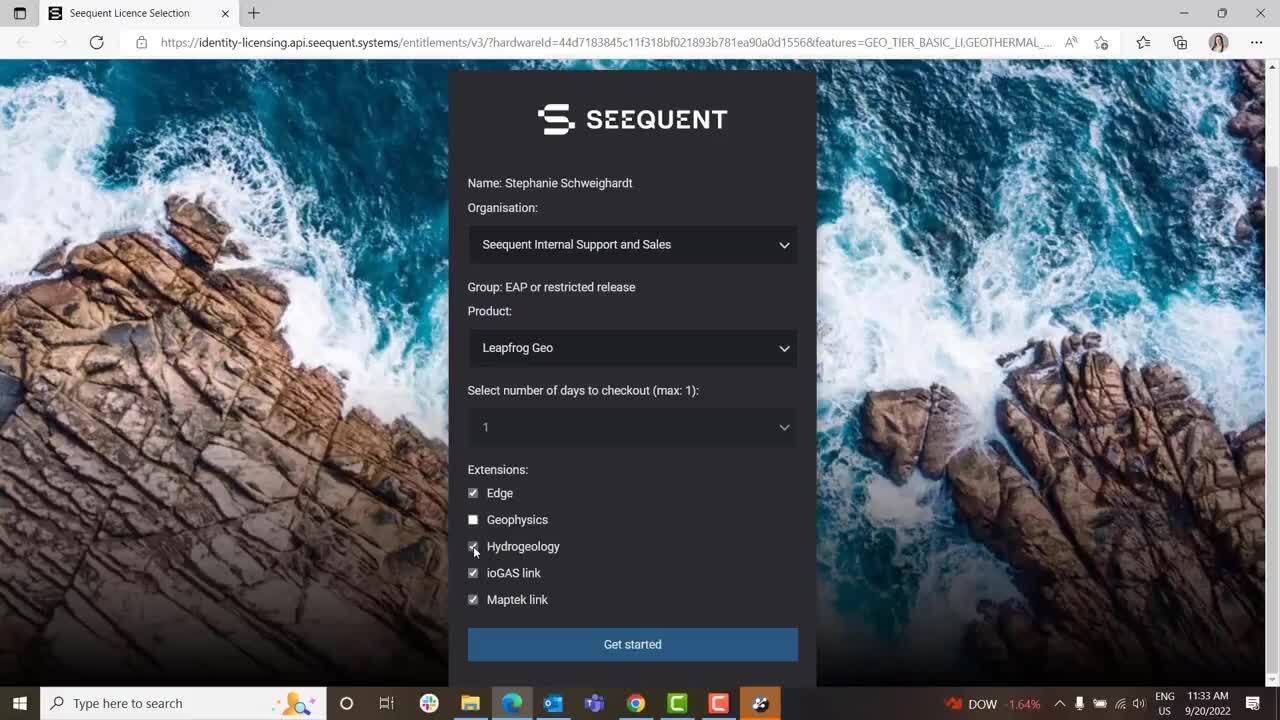View site information via the lock icon
The image size is (1280, 720).
coord(141,42)
